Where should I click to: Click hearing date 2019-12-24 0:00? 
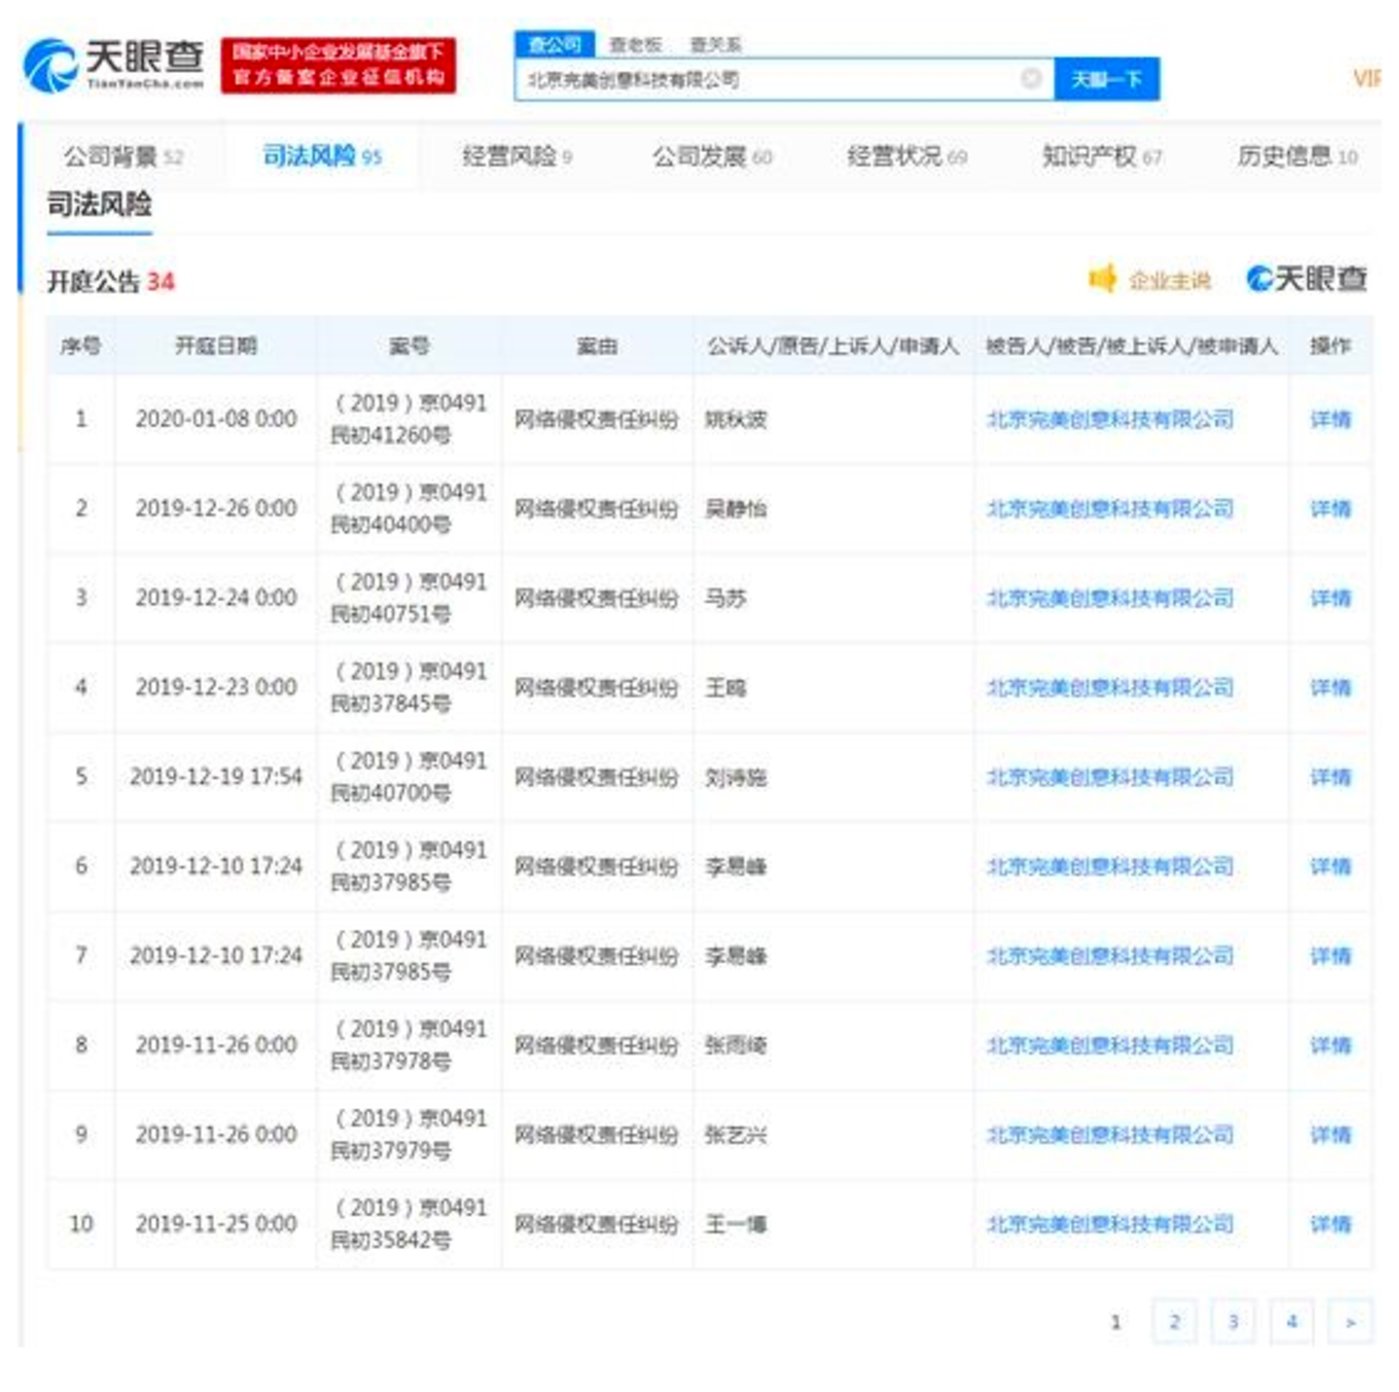[216, 598]
